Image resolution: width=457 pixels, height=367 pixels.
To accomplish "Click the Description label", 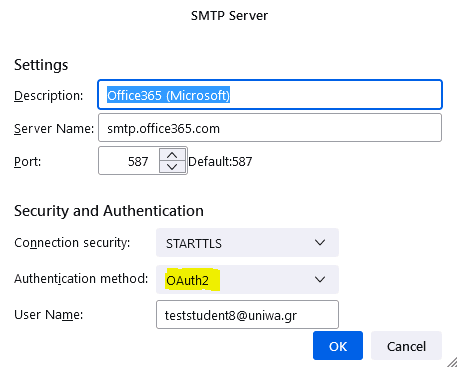I will point(49,96).
